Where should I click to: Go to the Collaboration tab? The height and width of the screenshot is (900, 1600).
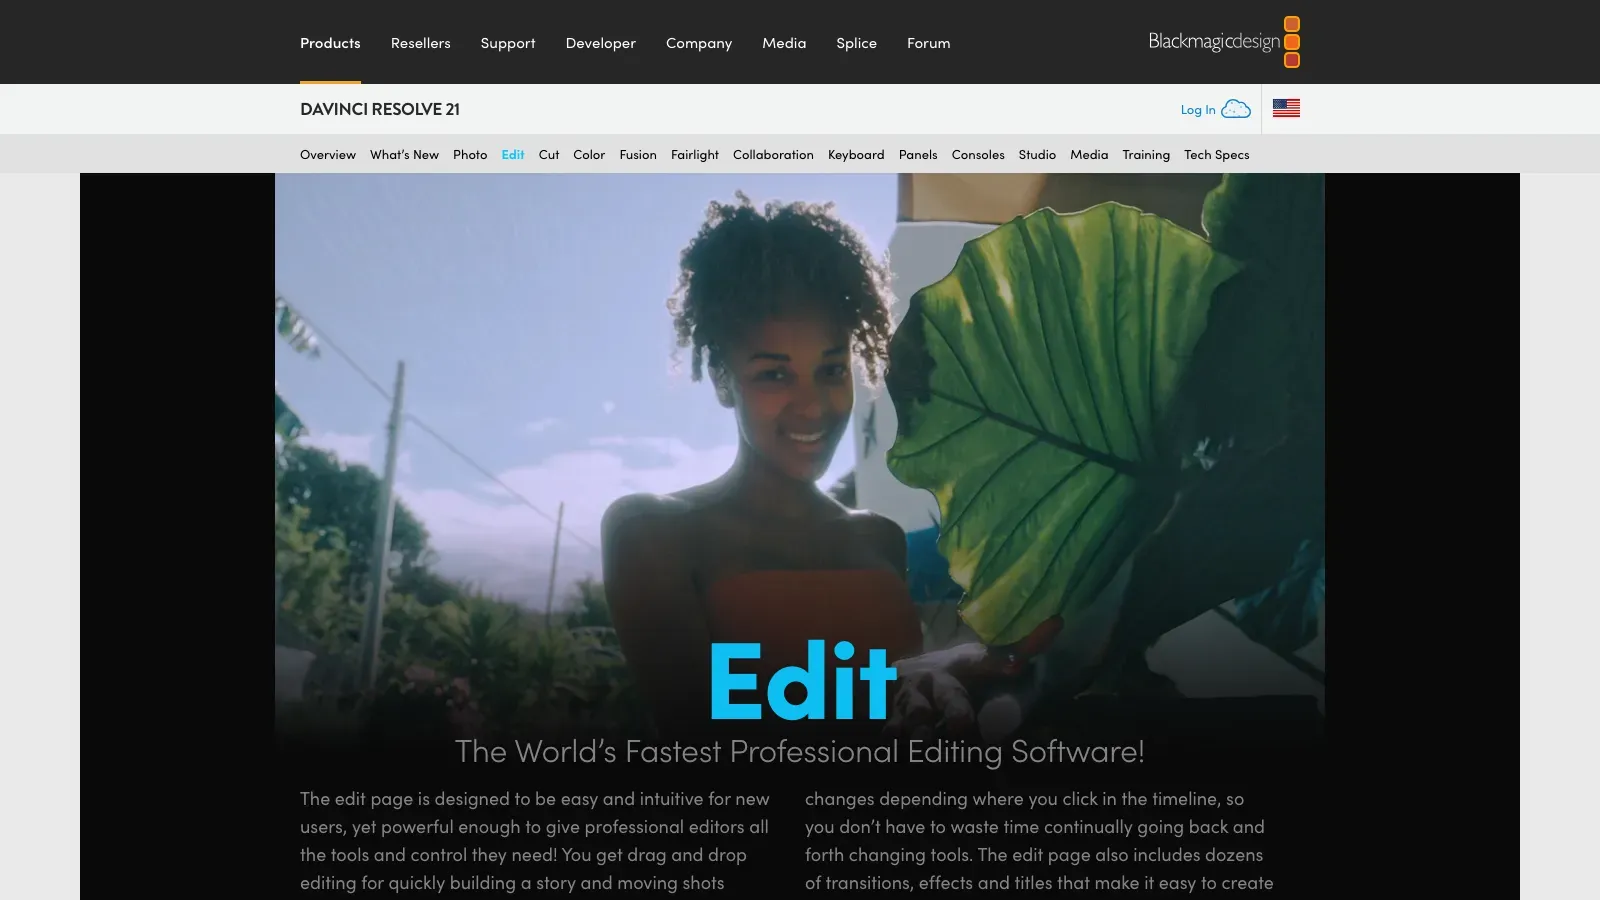pos(773,155)
